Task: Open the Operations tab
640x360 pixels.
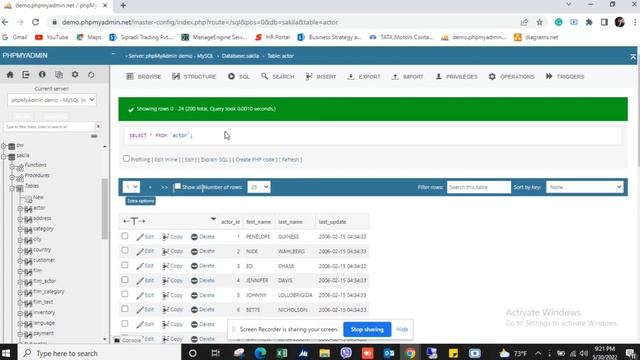Action: (511, 76)
